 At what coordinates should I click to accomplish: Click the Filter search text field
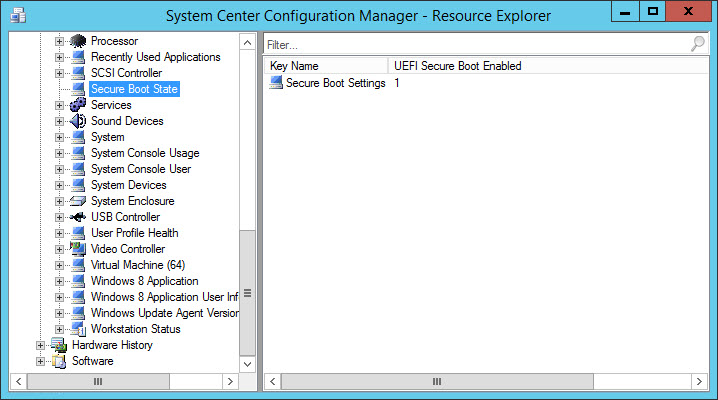pos(475,45)
